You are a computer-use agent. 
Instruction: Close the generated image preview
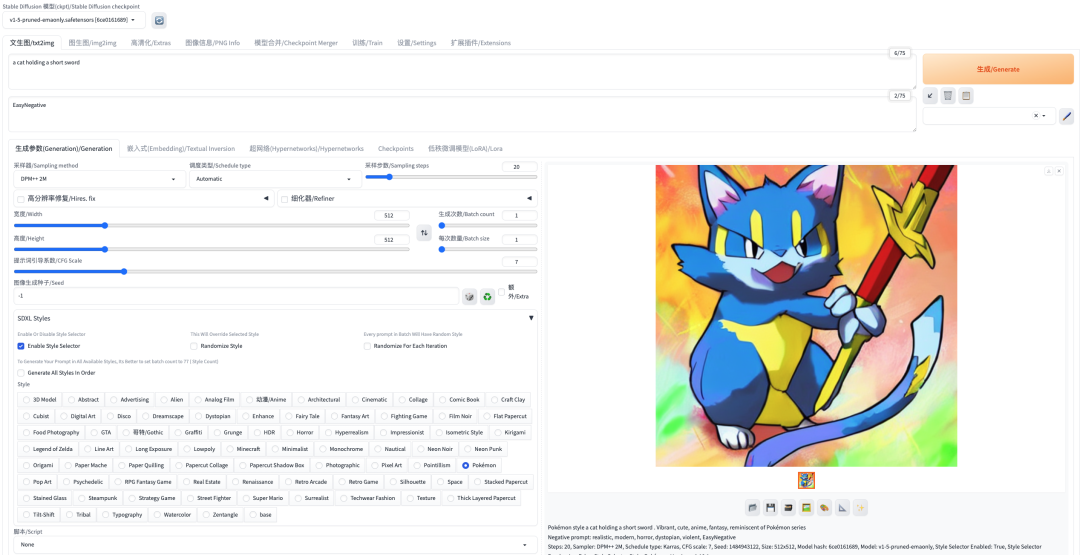pyautogui.click(x=1059, y=171)
